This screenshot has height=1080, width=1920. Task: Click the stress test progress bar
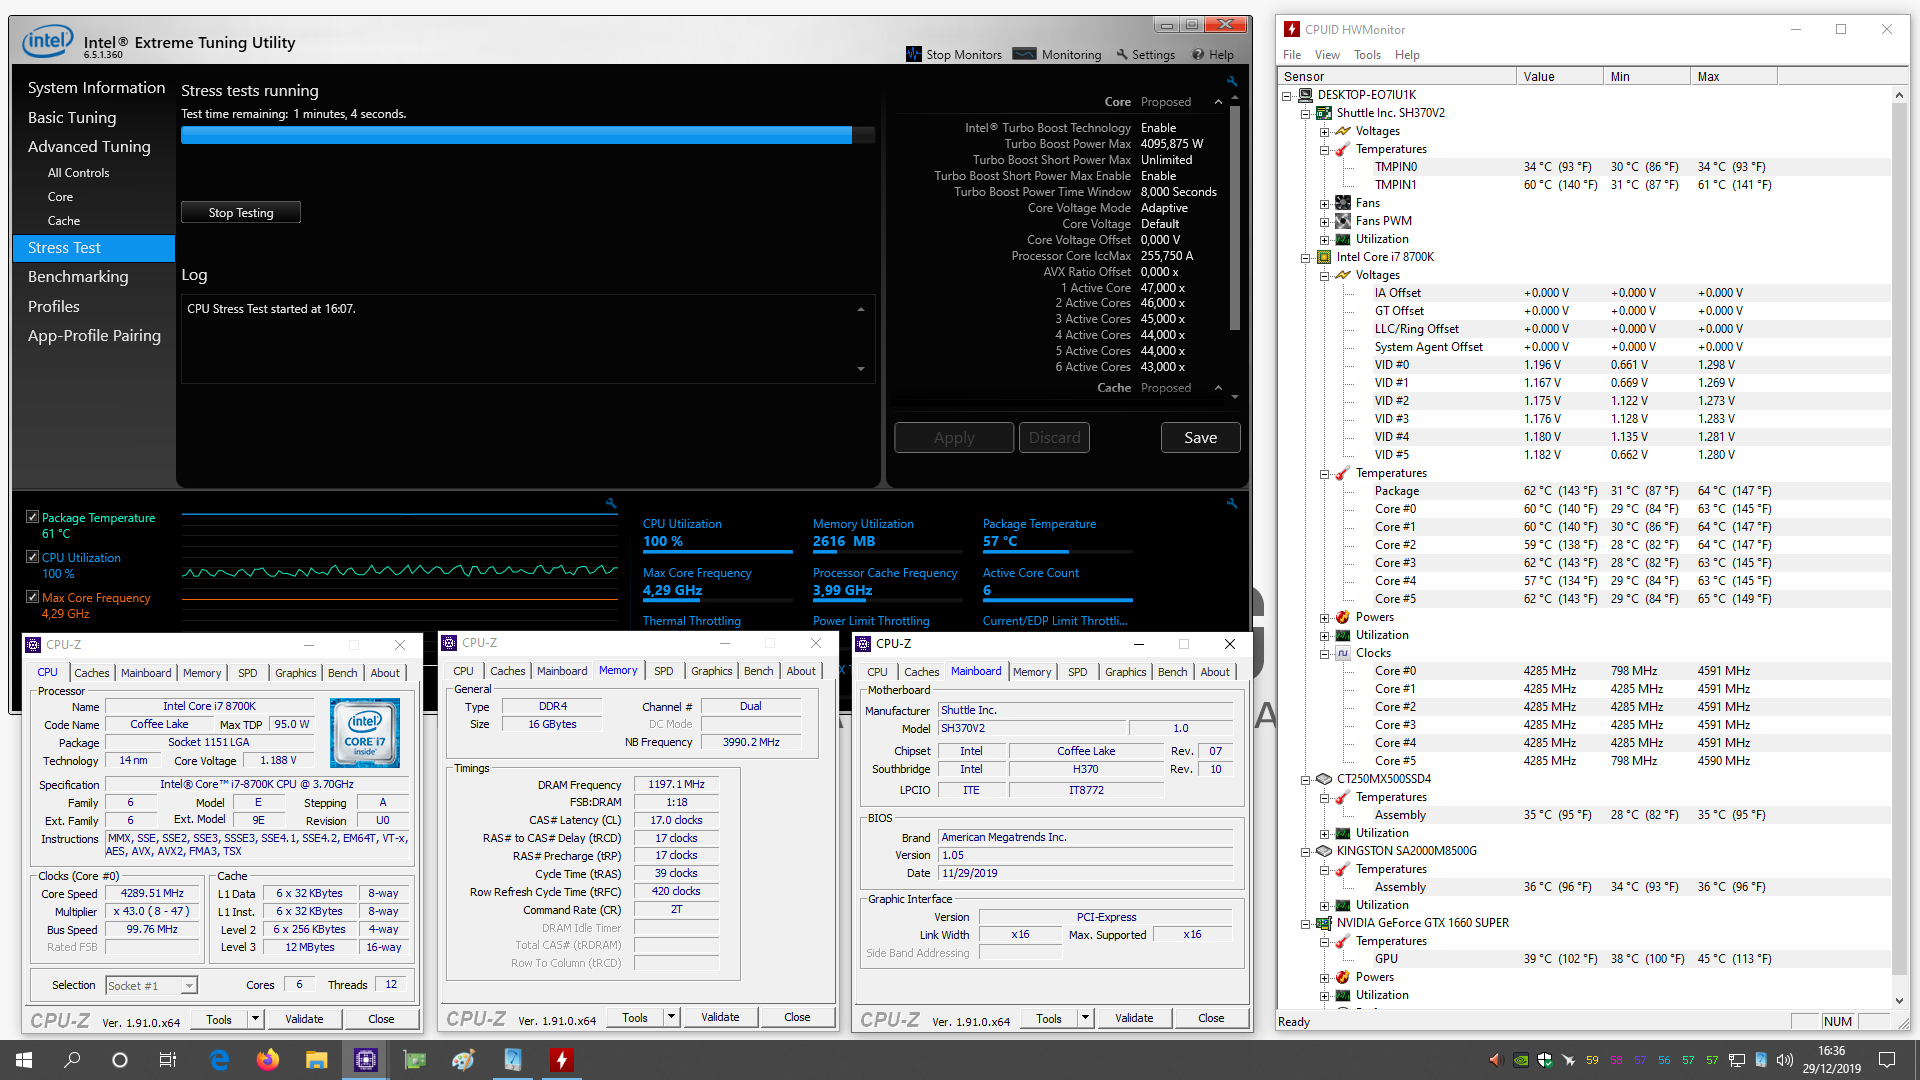(x=528, y=135)
